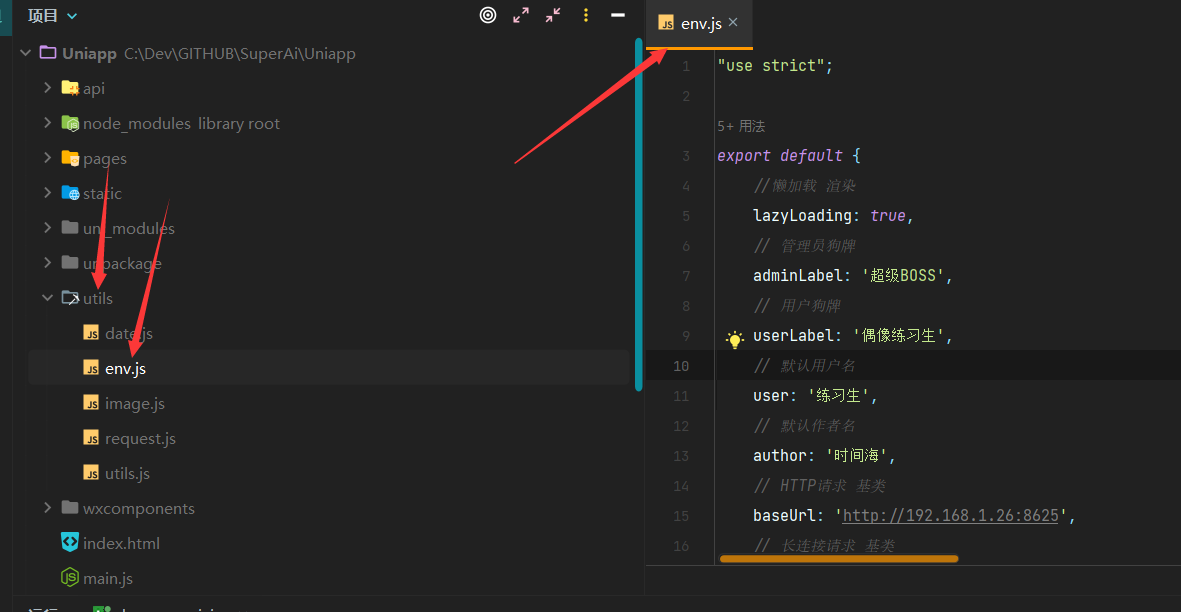Image resolution: width=1181 pixels, height=612 pixels.
Task: Click the index.html file icon
Action: click(70, 542)
